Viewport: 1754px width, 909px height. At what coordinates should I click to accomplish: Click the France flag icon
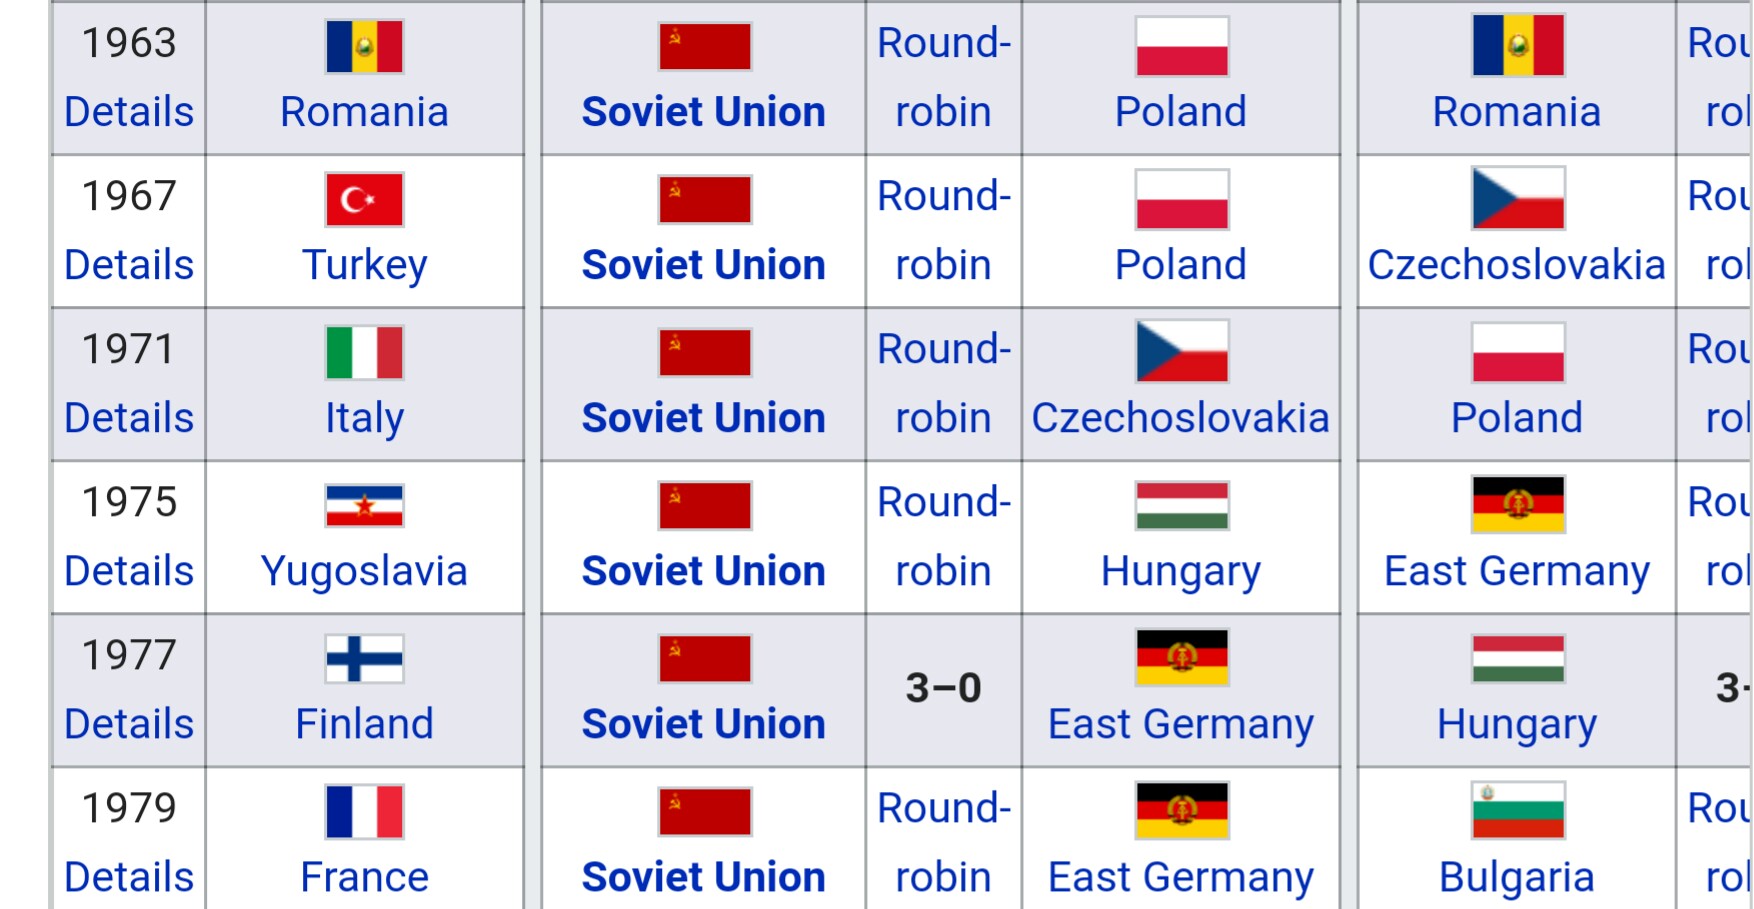[364, 812]
